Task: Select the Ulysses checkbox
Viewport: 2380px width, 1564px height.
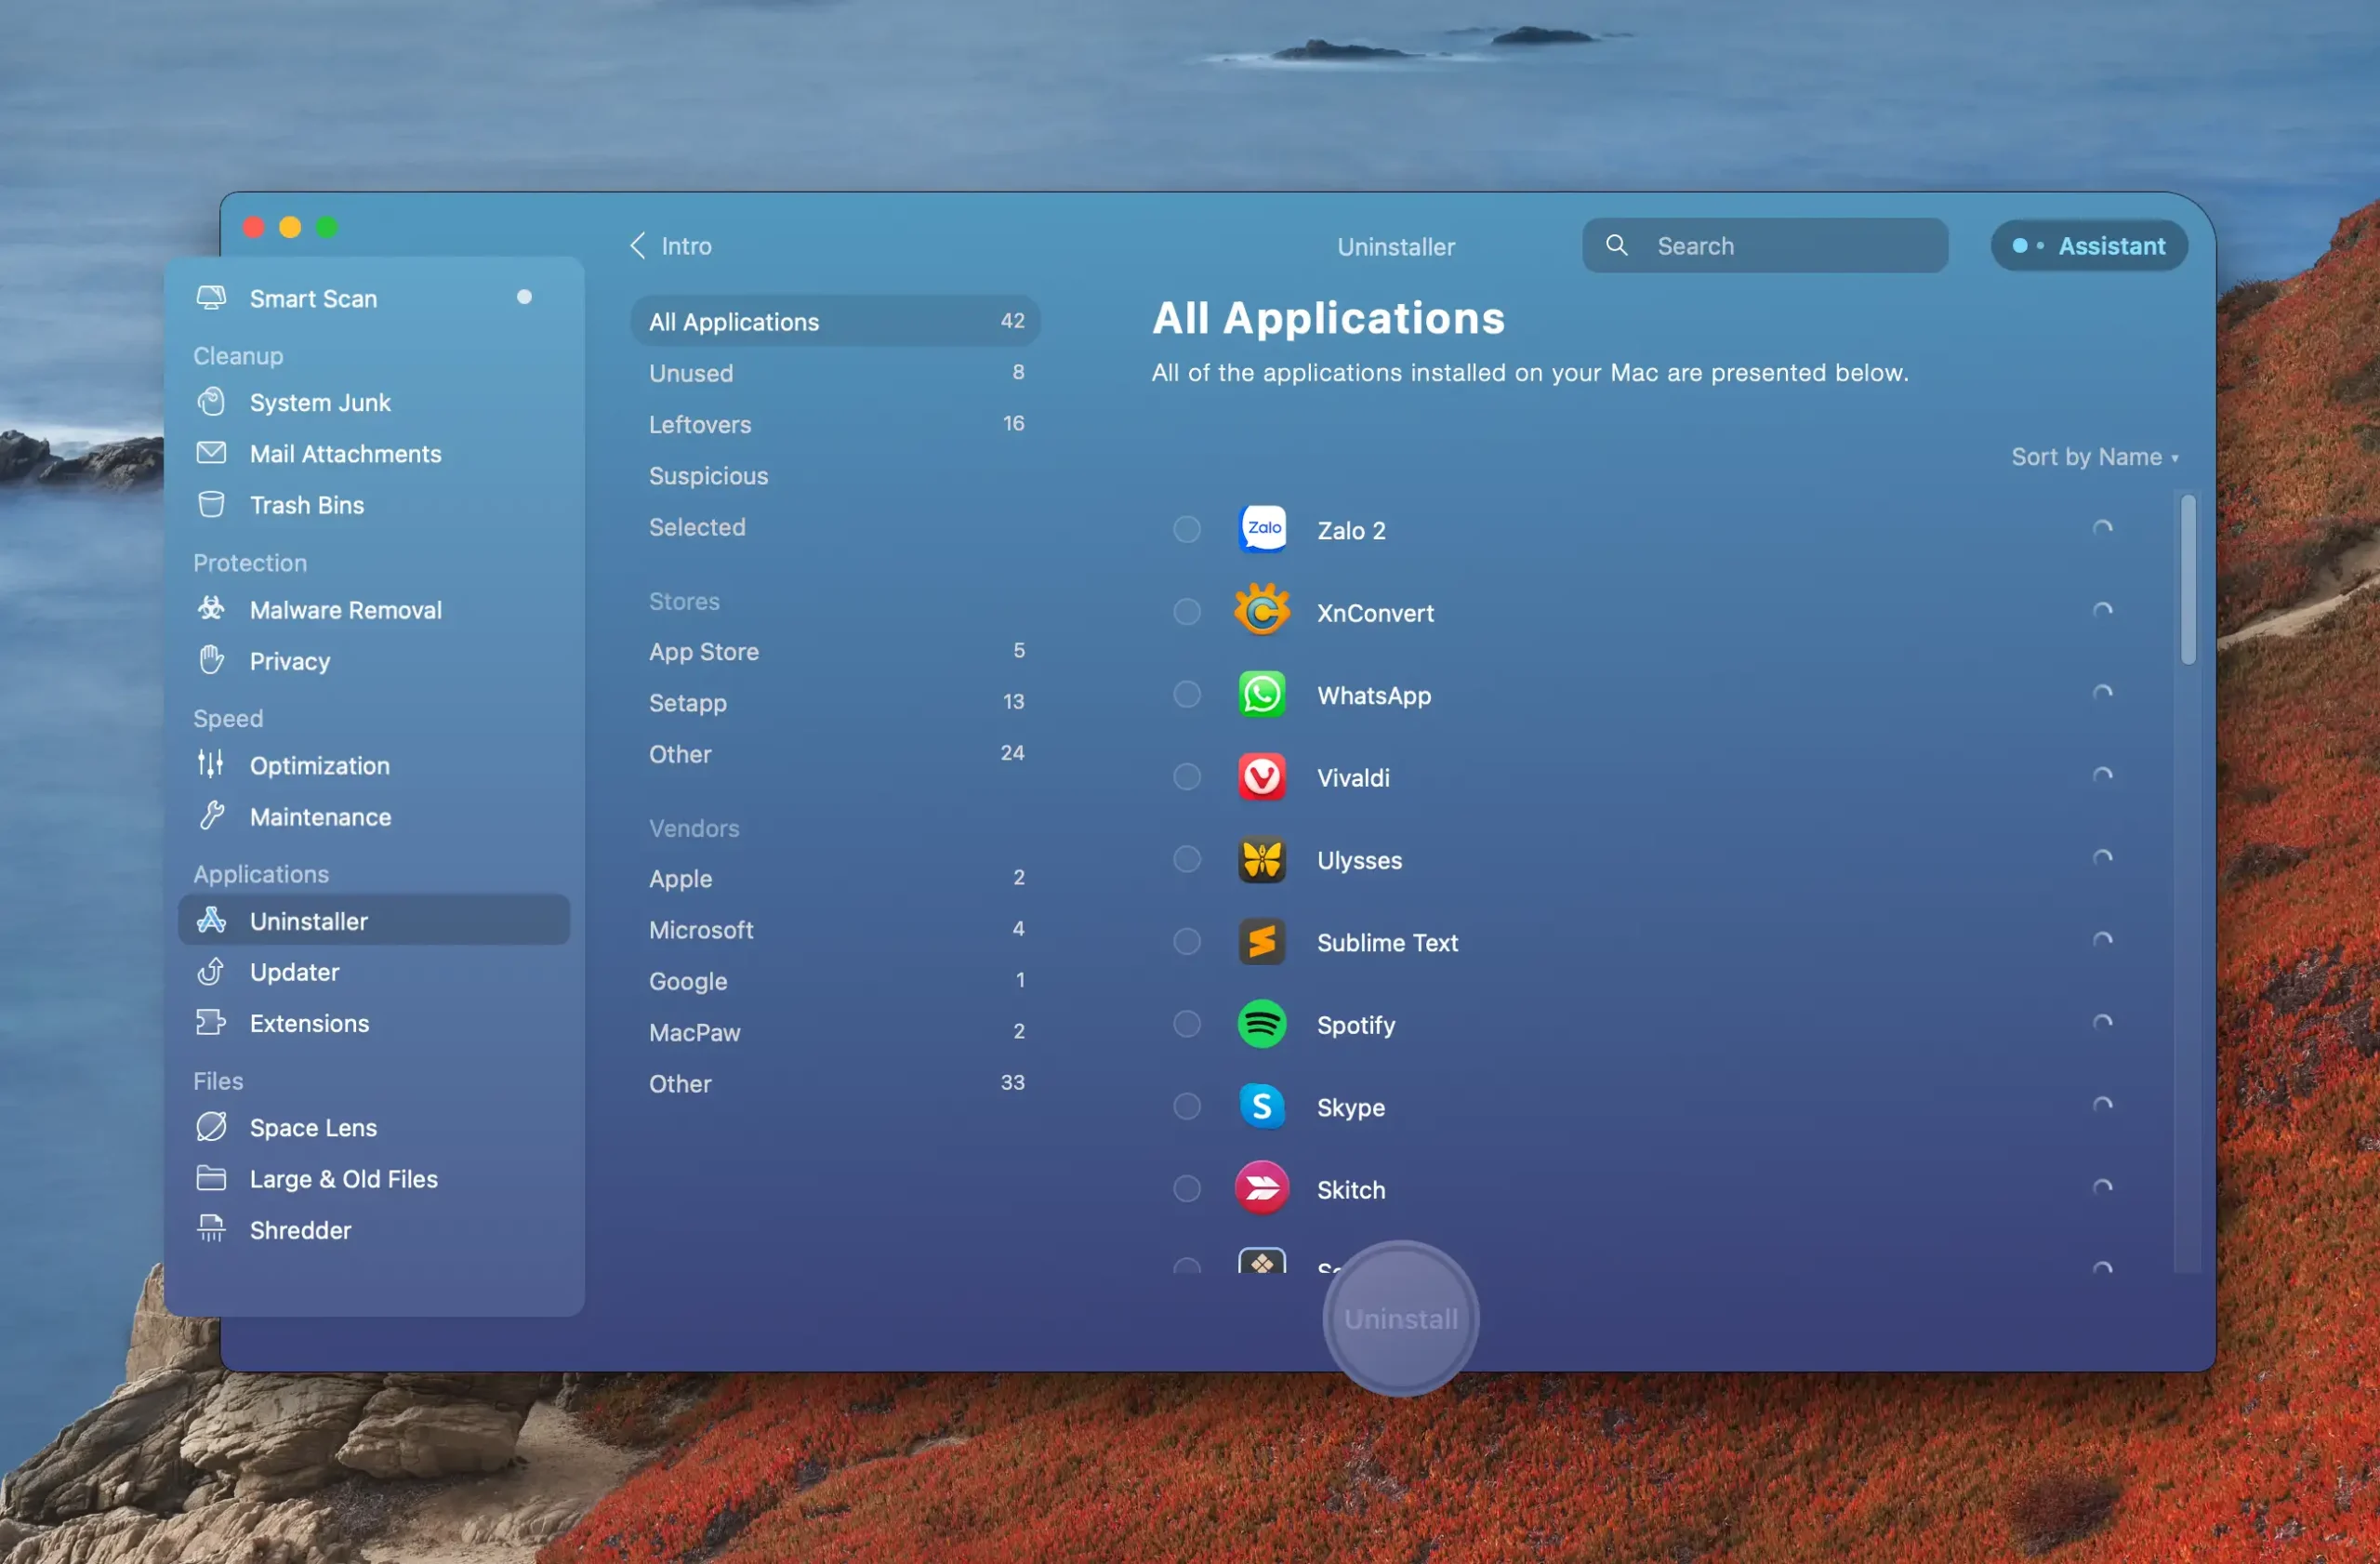Action: click(x=1187, y=859)
